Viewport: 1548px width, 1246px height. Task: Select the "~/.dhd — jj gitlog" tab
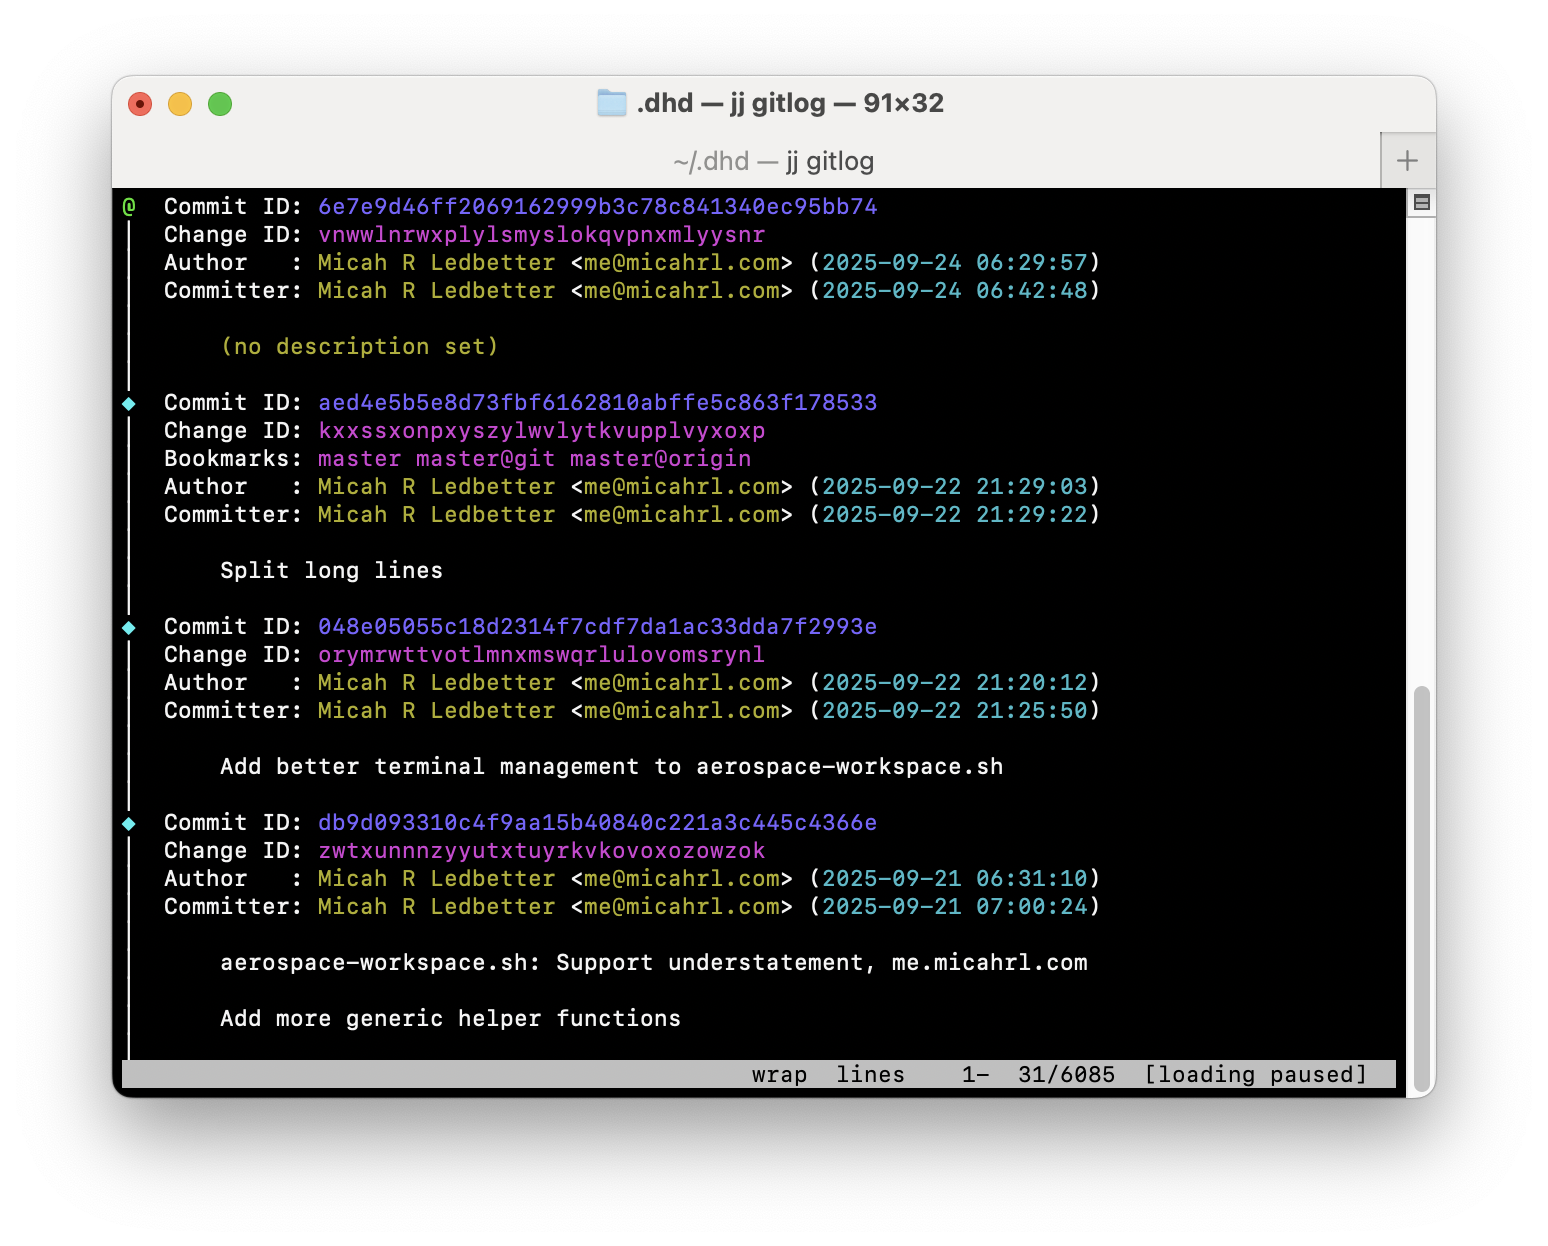[x=773, y=161]
